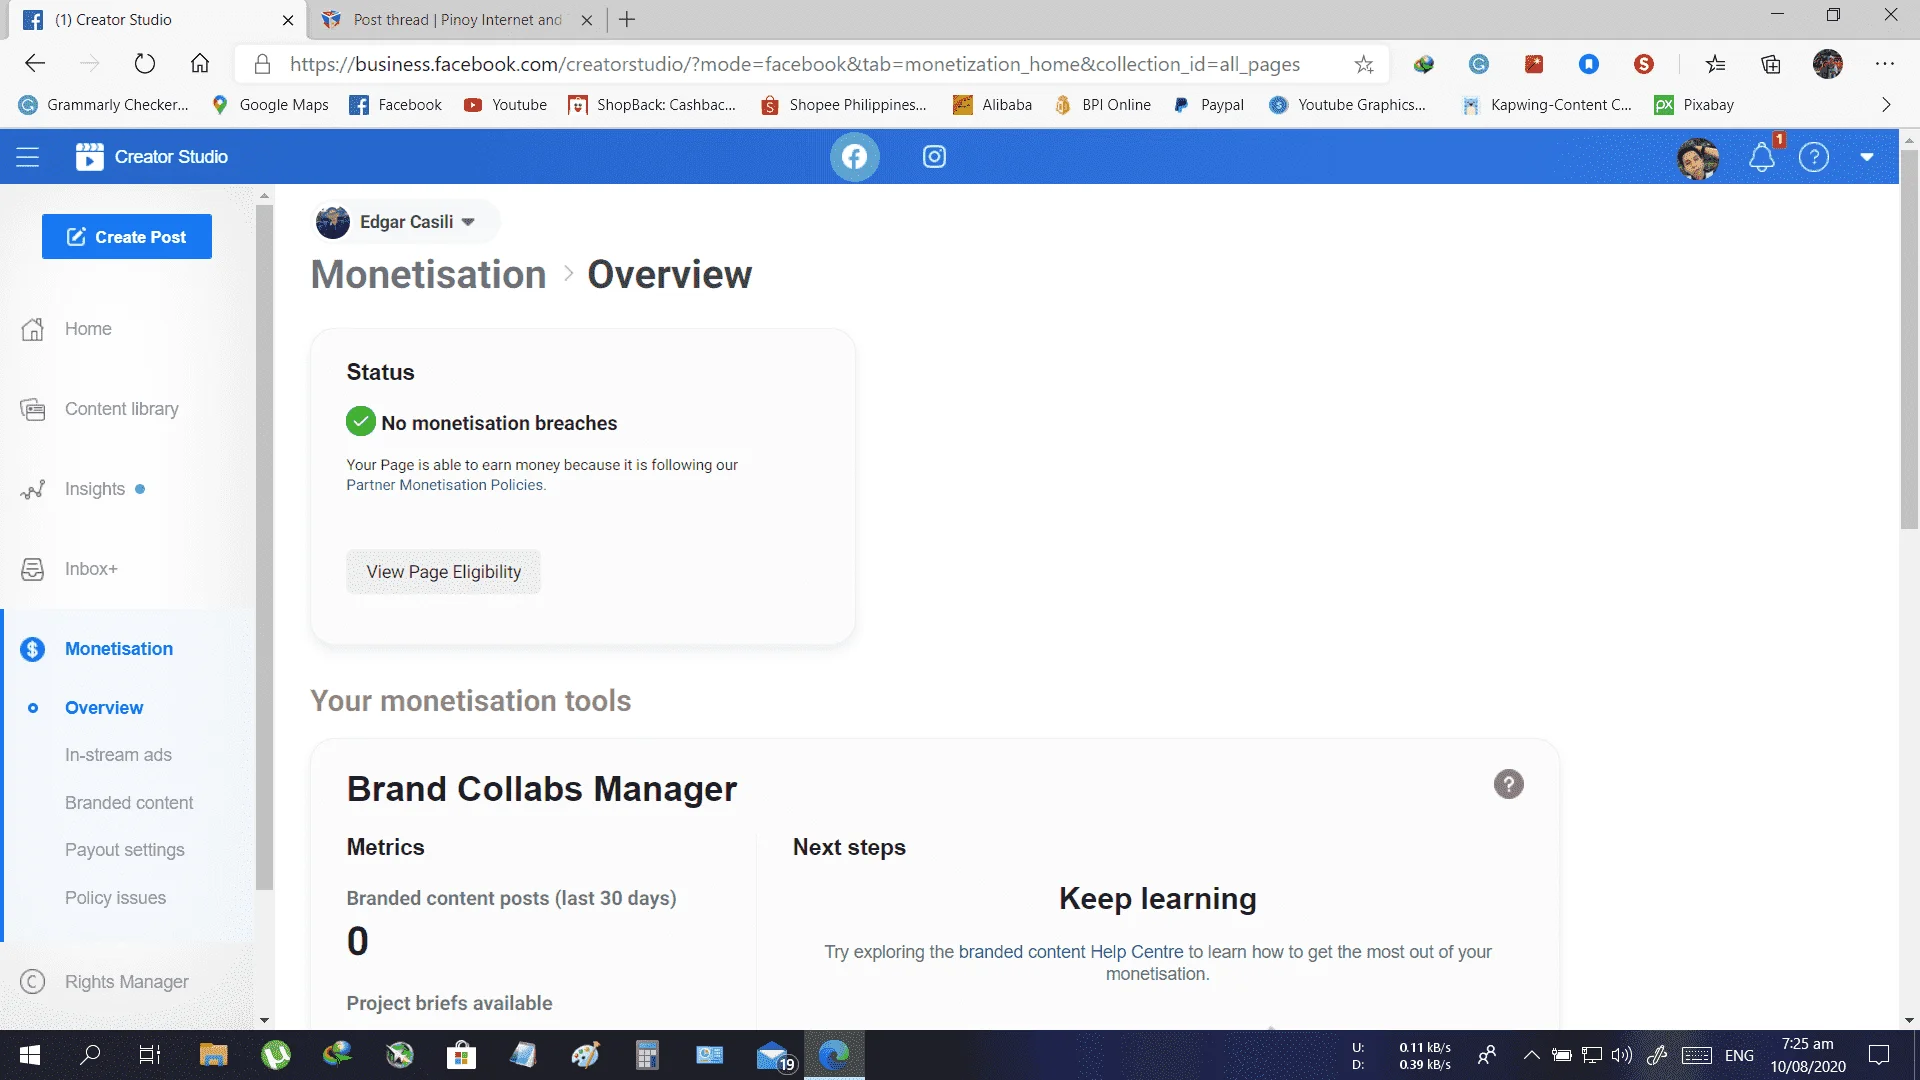Select Overview under Monetisation
The width and height of the screenshot is (1920, 1080).
pyautogui.click(x=104, y=708)
